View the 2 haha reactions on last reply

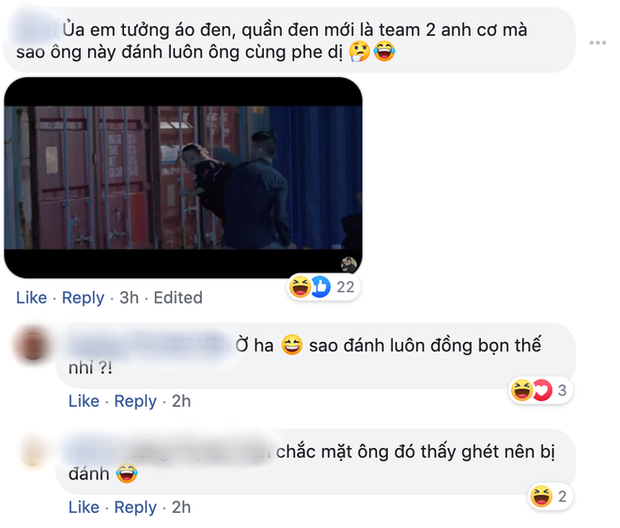click(x=550, y=496)
